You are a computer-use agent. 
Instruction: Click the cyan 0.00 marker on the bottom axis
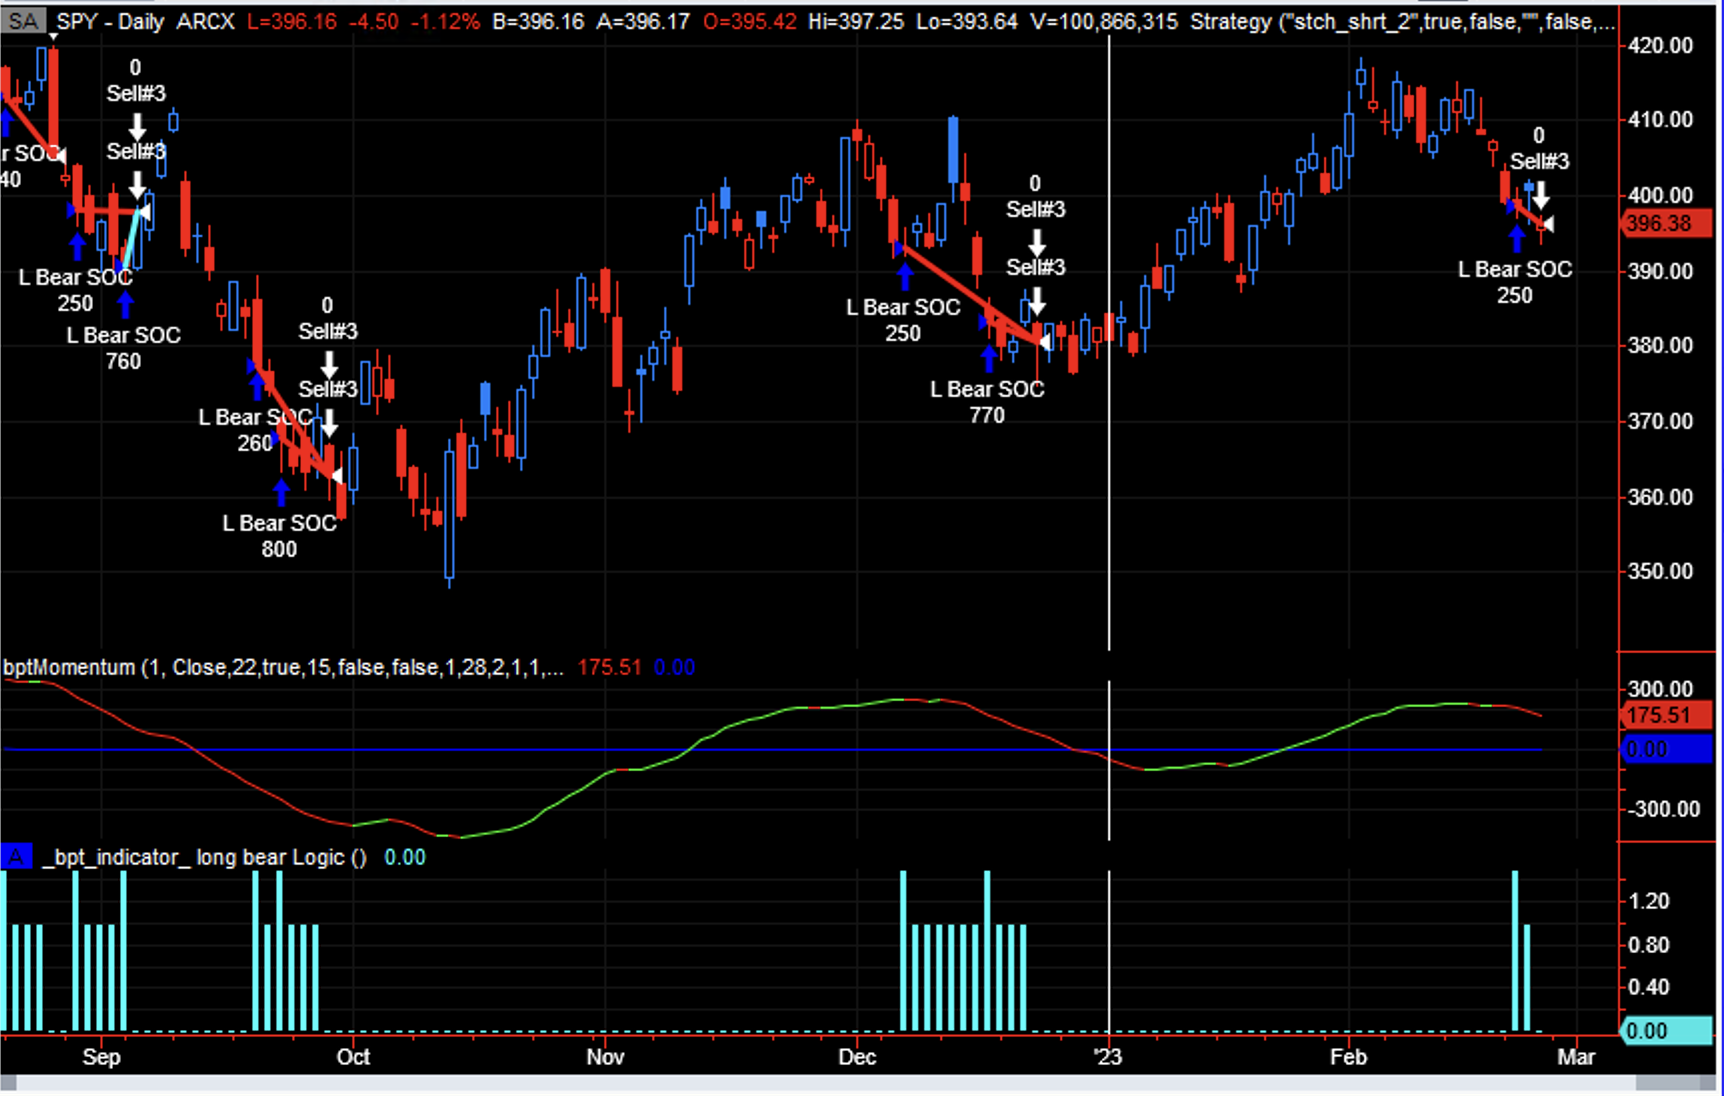click(x=1665, y=1031)
